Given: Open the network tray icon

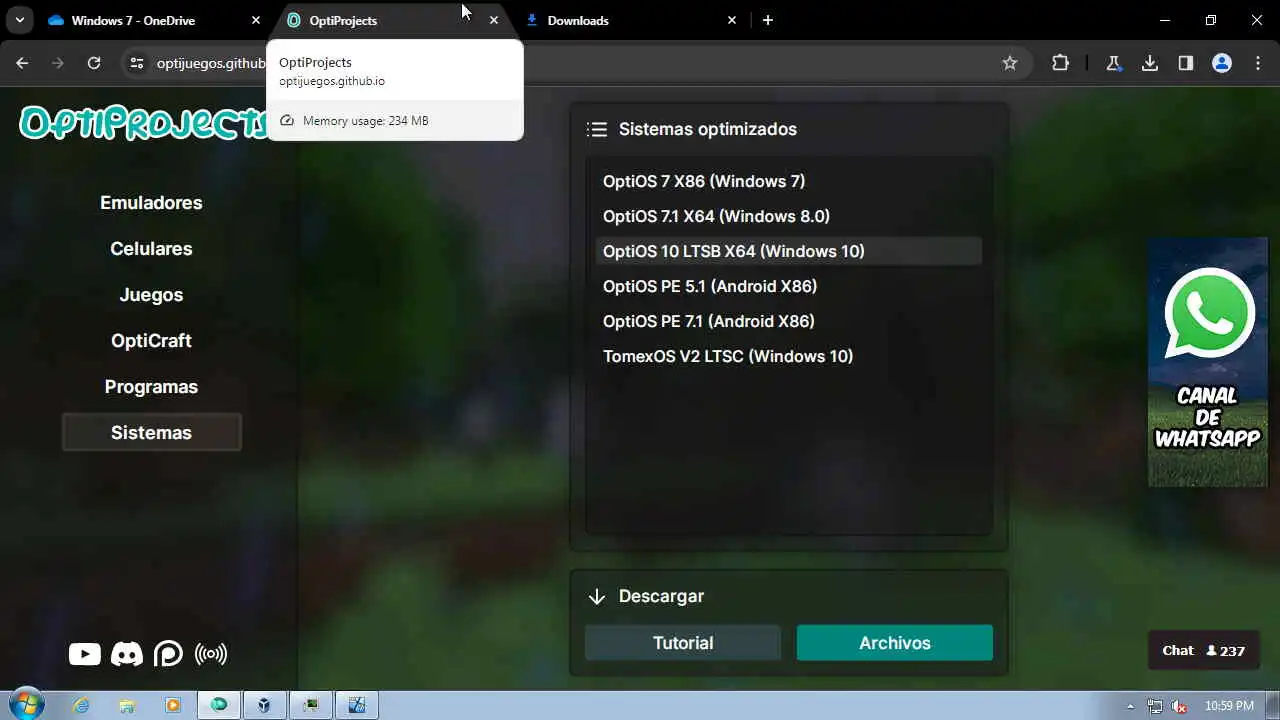Looking at the screenshot, I should (x=1155, y=706).
